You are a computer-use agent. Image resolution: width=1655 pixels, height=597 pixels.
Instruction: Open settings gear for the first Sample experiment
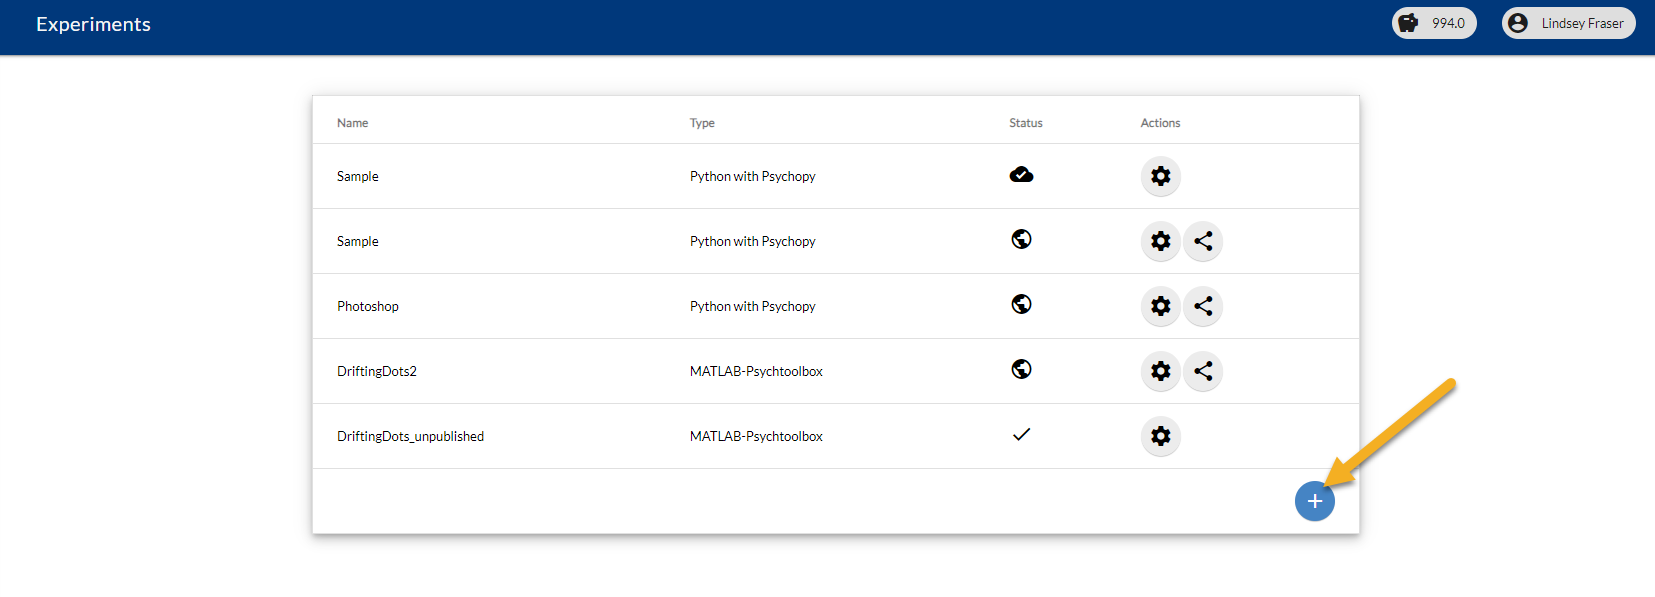point(1160,176)
